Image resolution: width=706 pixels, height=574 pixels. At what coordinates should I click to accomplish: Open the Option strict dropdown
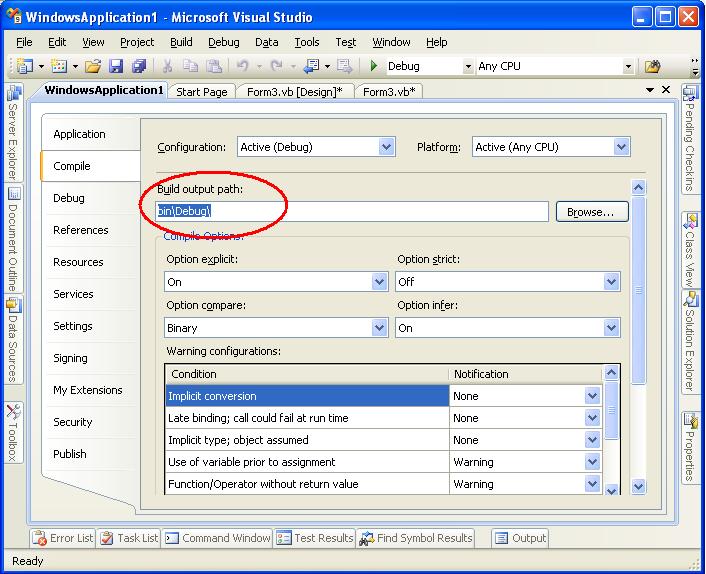click(611, 282)
